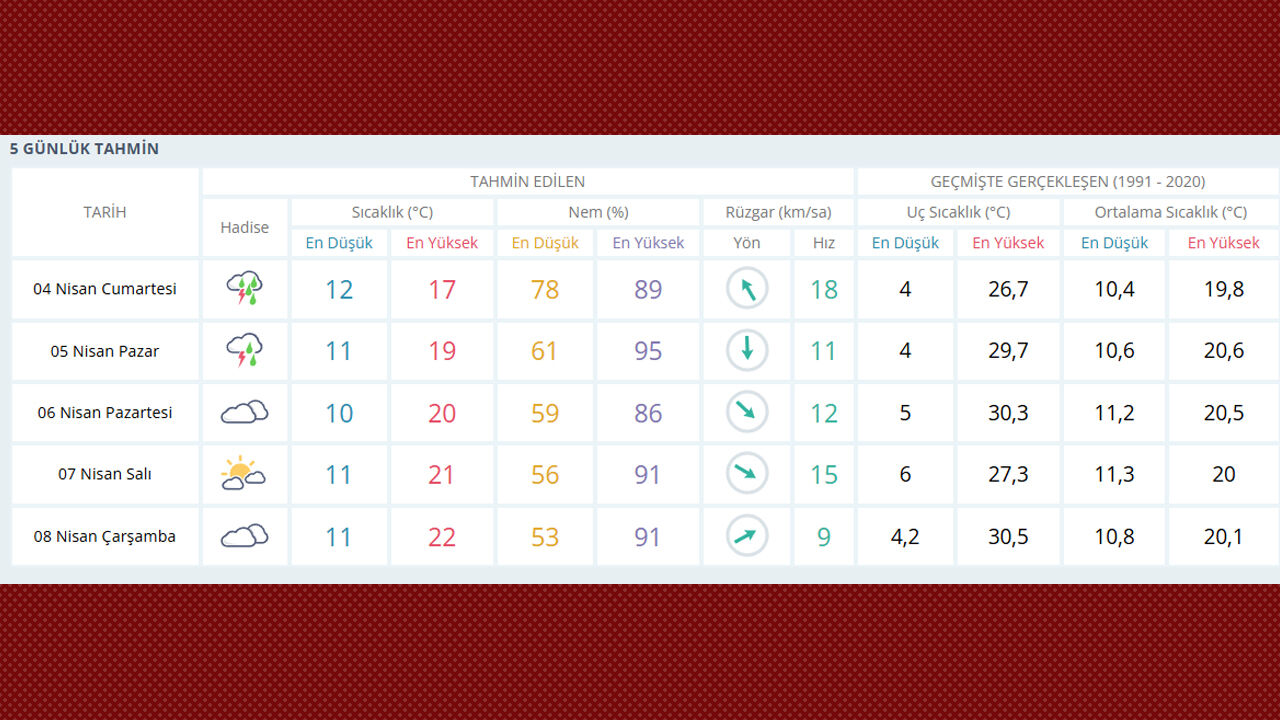
Task: Click the Hadise column header
Action: coord(245,227)
